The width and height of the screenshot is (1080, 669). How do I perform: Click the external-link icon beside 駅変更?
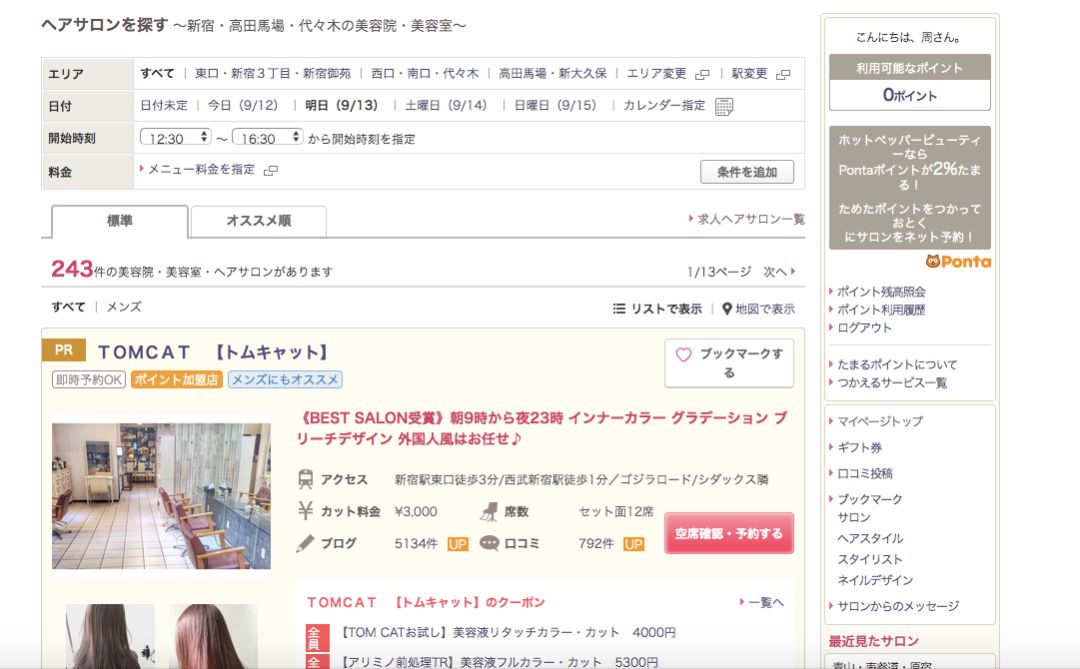(x=783, y=74)
